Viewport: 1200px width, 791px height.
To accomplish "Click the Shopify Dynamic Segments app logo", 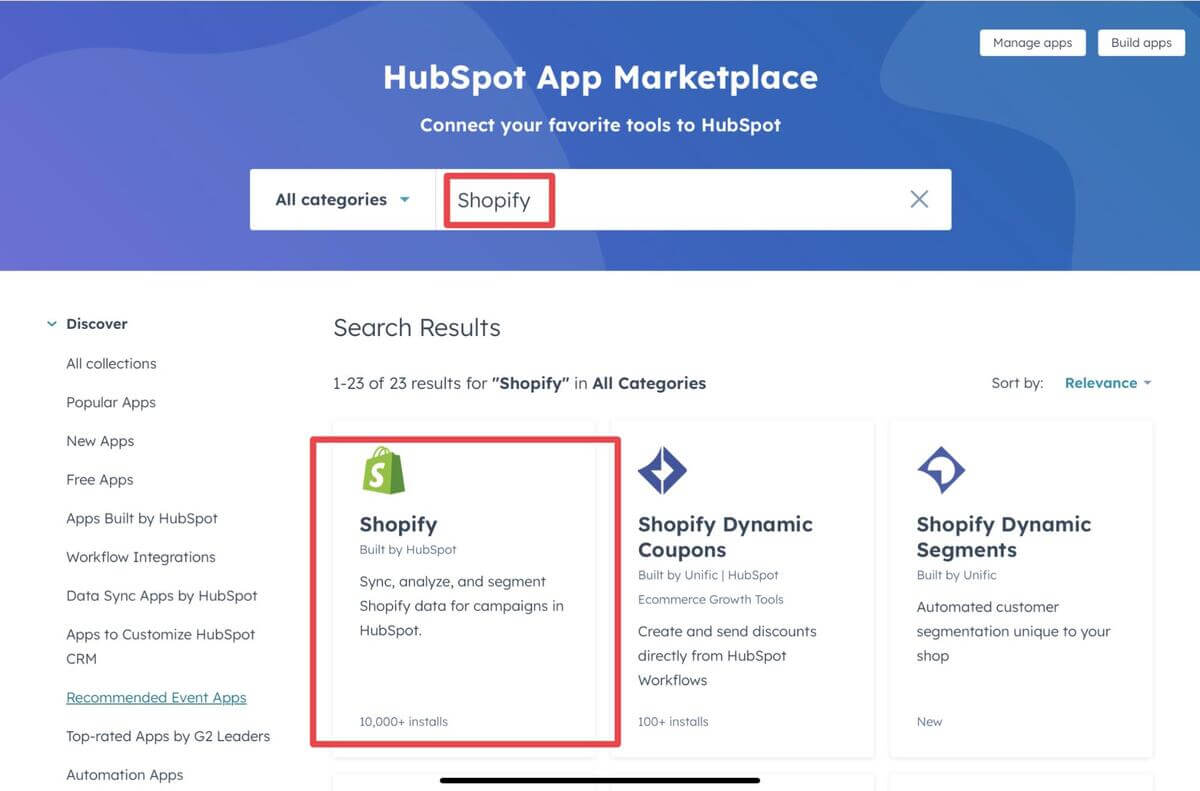I will (941, 470).
